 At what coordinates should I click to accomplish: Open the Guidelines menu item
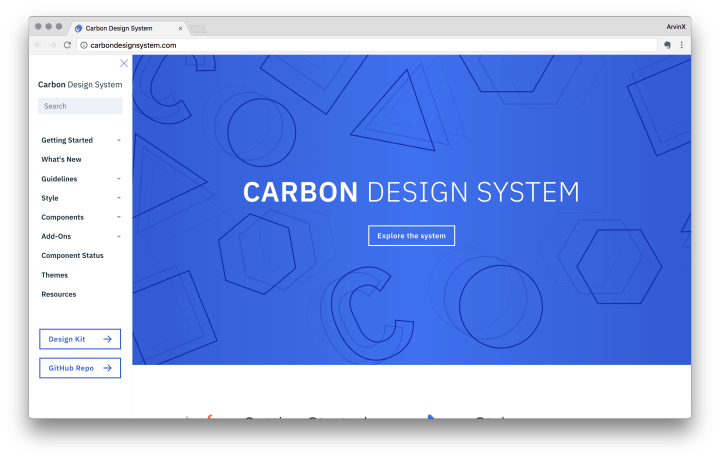coord(59,179)
